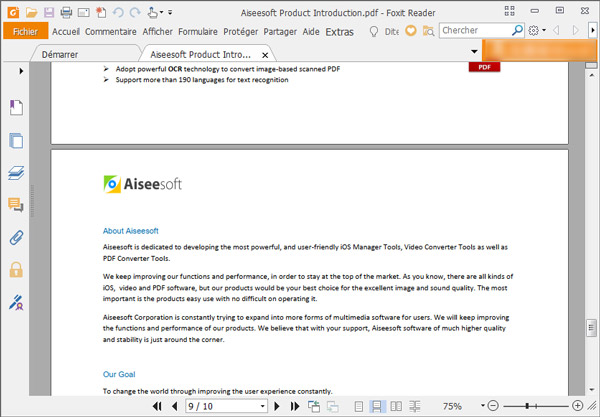Open the Layers panel
Screen dimensions: 600x417
click(x=16, y=173)
